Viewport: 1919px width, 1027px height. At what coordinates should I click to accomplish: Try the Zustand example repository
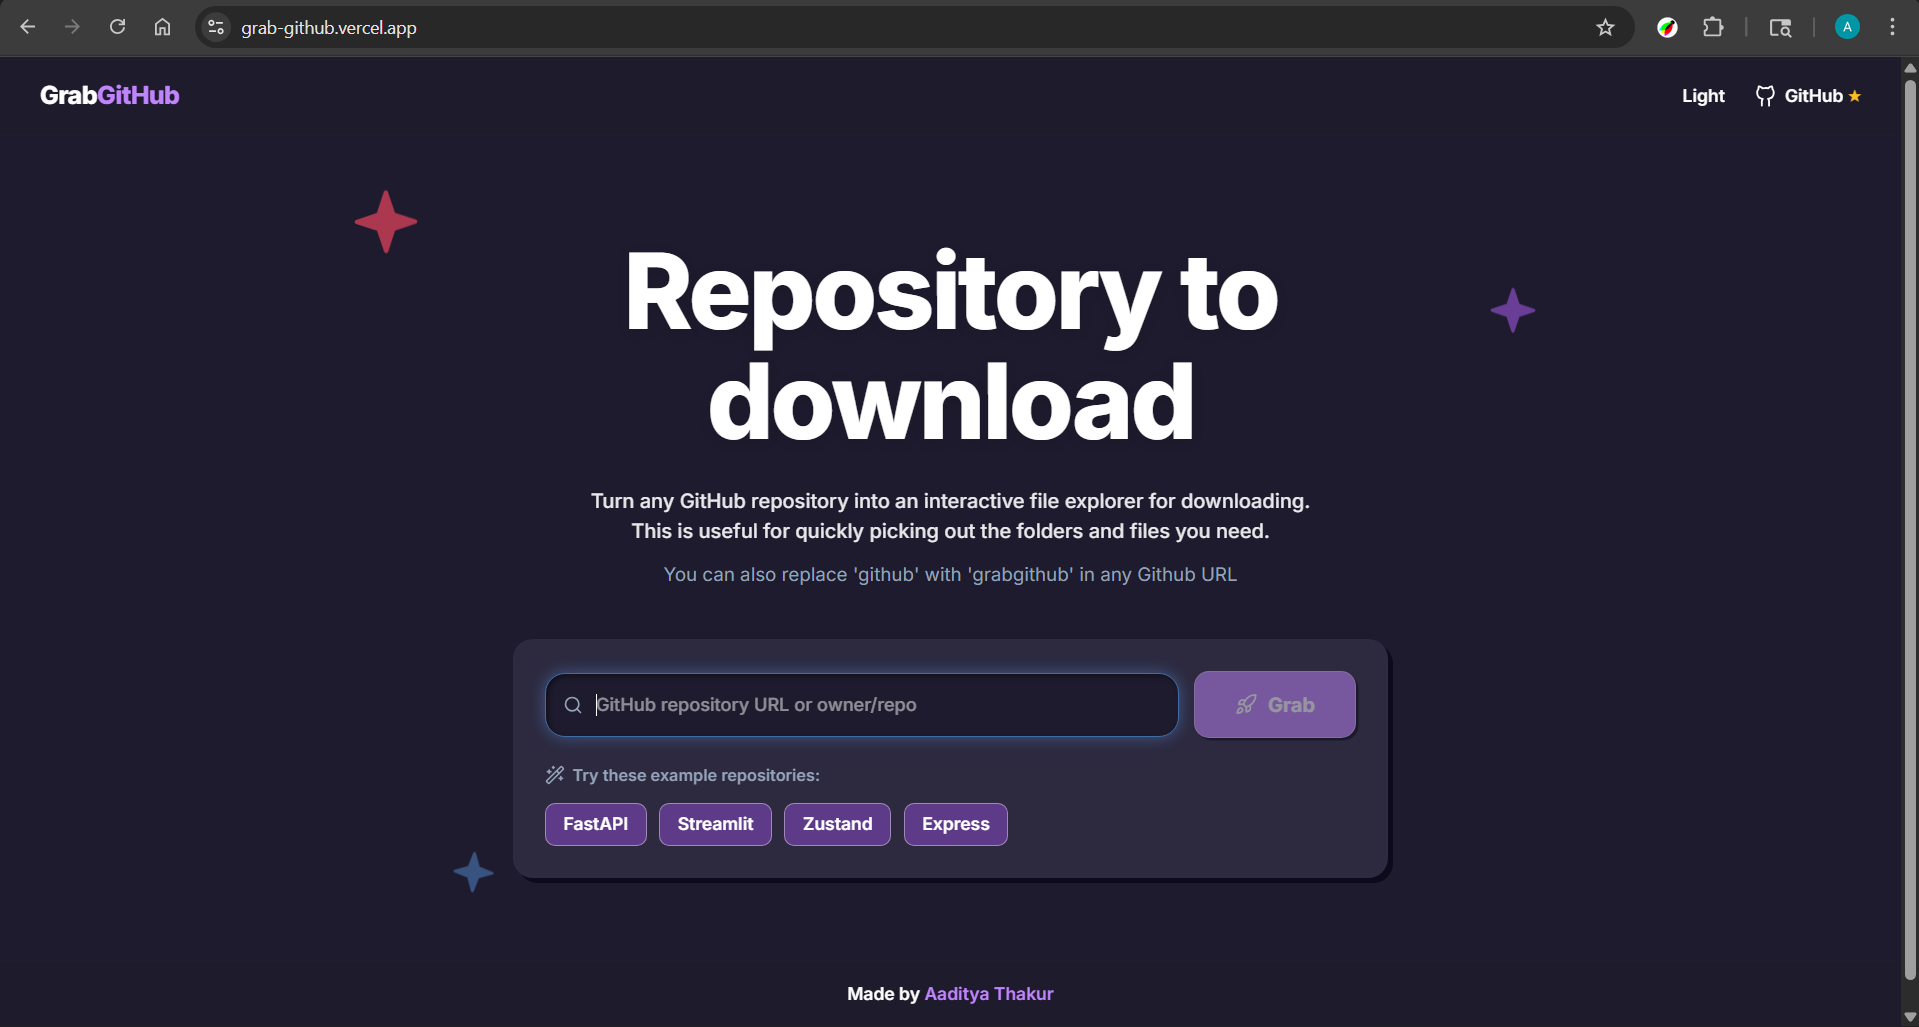pos(836,824)
